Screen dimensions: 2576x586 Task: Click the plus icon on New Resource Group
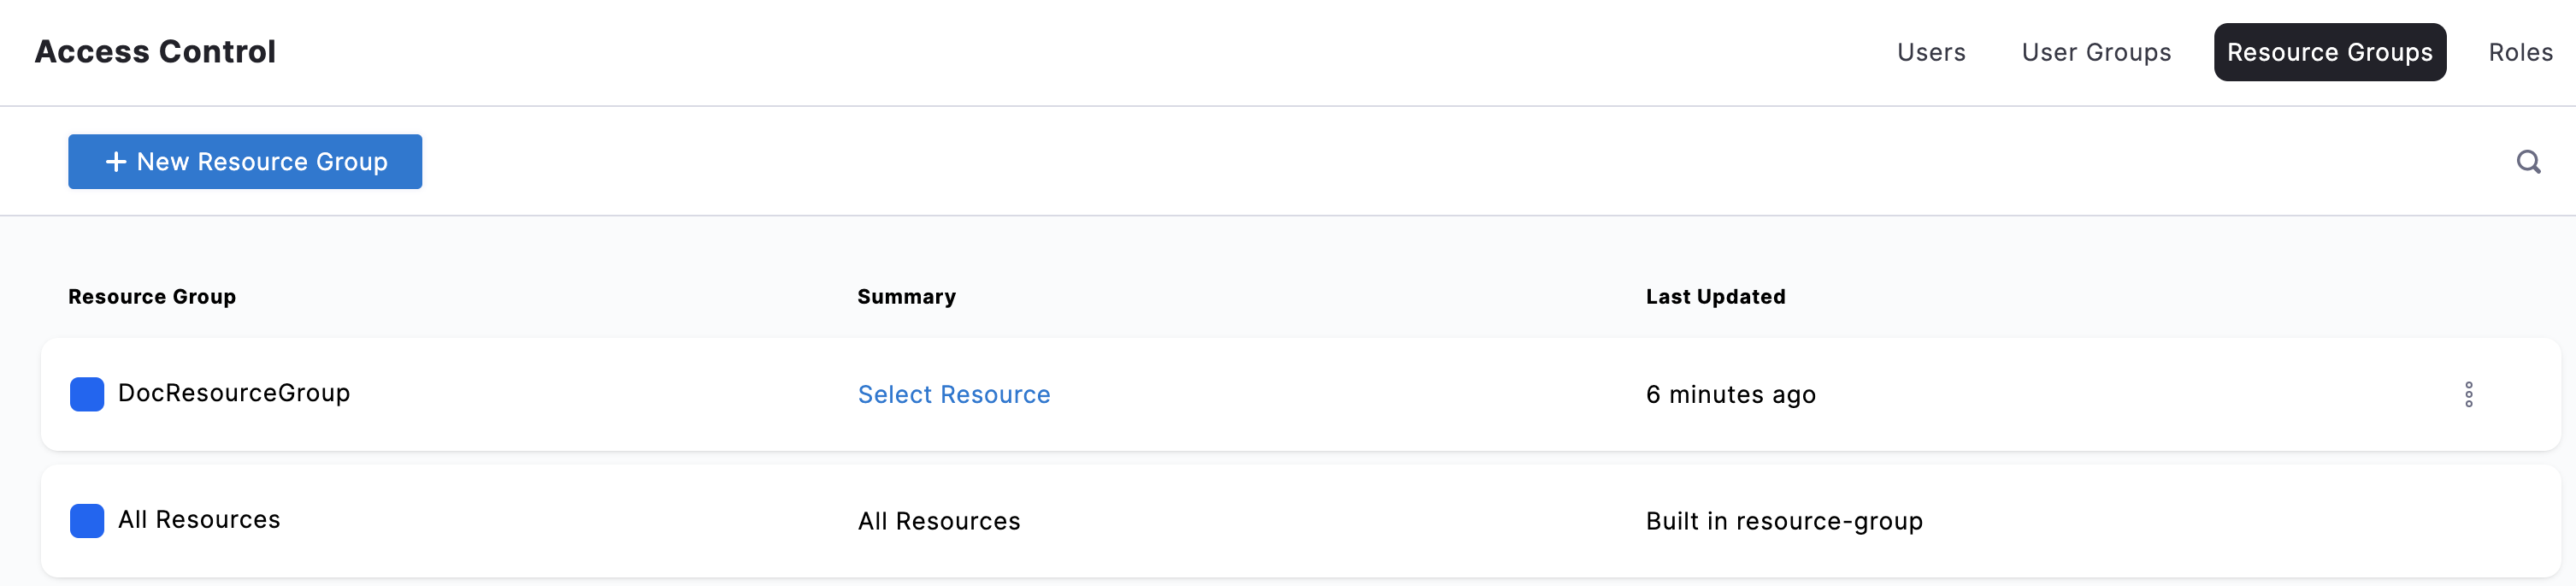(116, 162)
